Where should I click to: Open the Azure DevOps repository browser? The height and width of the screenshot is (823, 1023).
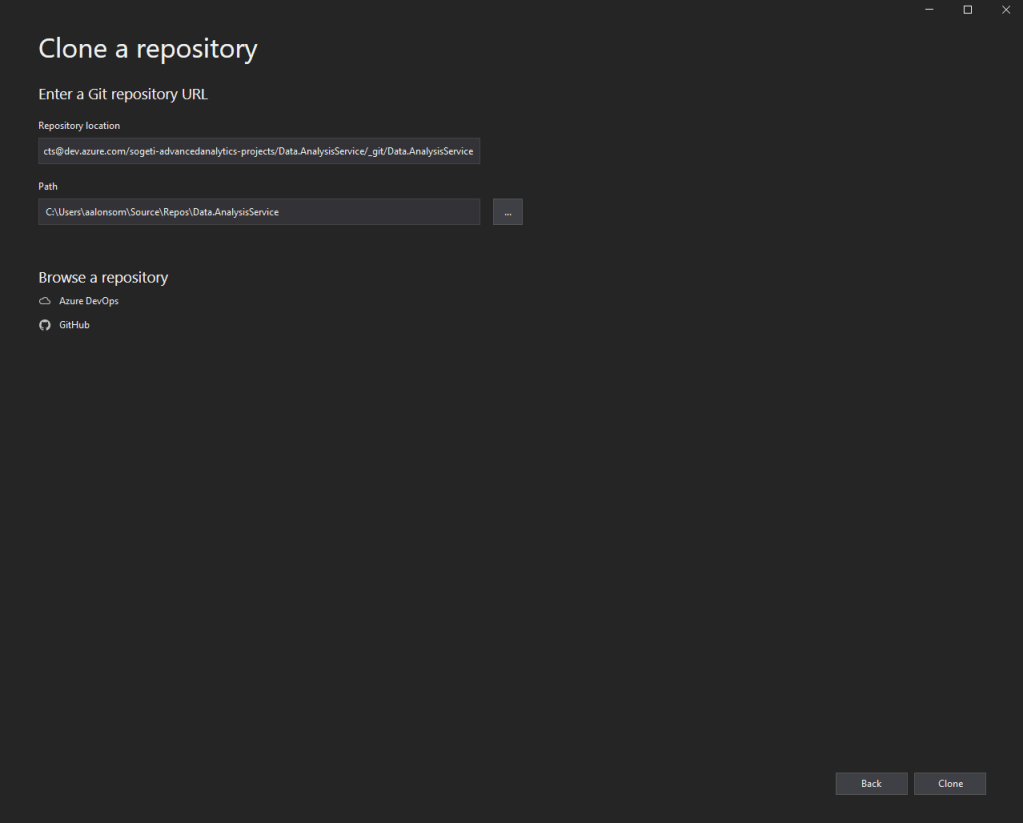tap(88, 301)
